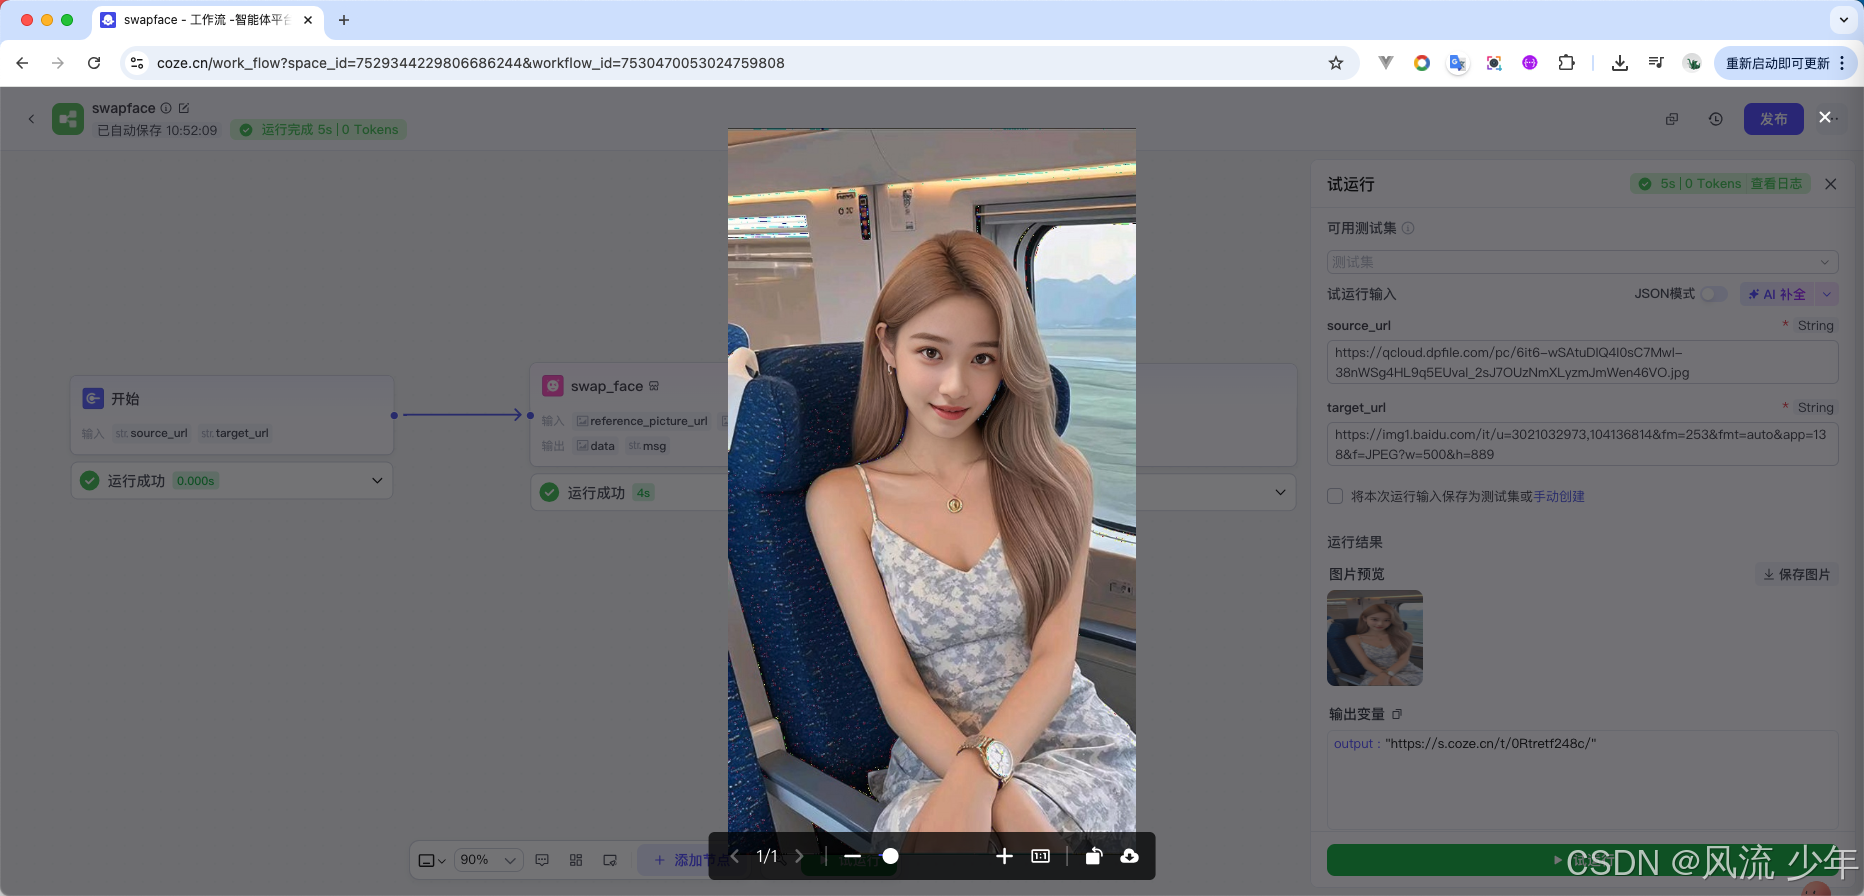Add a comment on canvas
Screen dimensions: 1864x896
[x=542, y=860]
